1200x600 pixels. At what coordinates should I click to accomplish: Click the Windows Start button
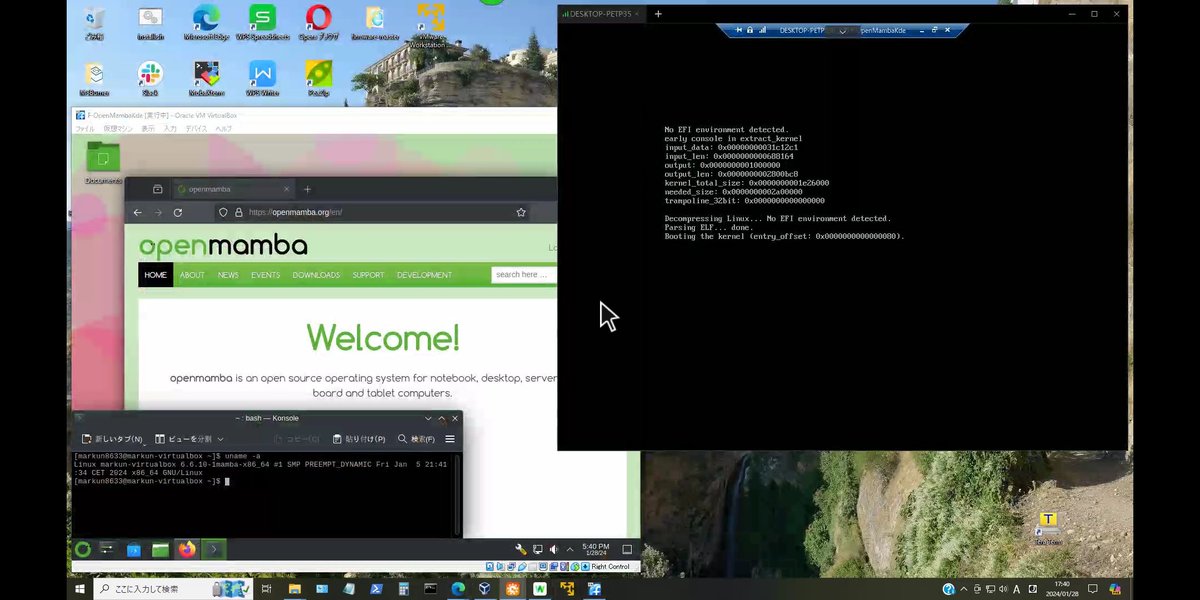(79, 589)
